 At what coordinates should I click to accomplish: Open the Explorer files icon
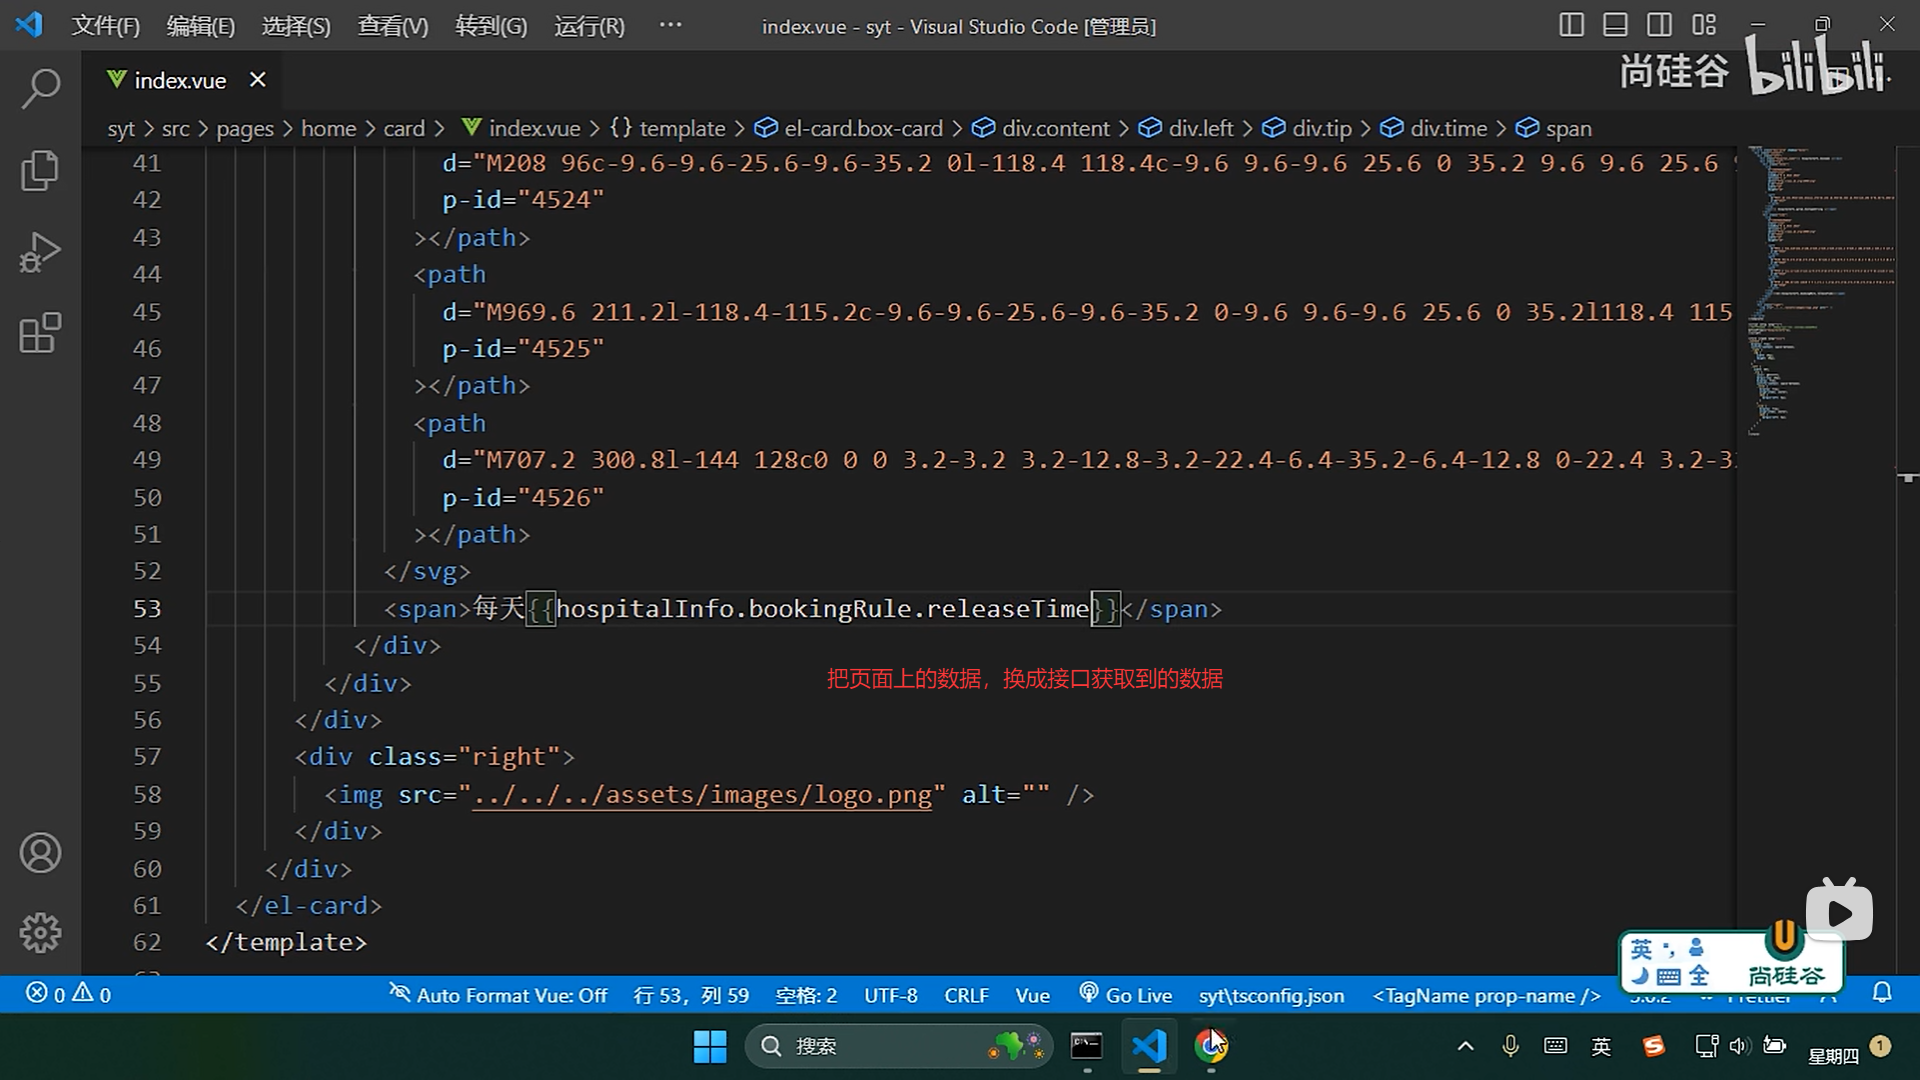click(40, 170)
